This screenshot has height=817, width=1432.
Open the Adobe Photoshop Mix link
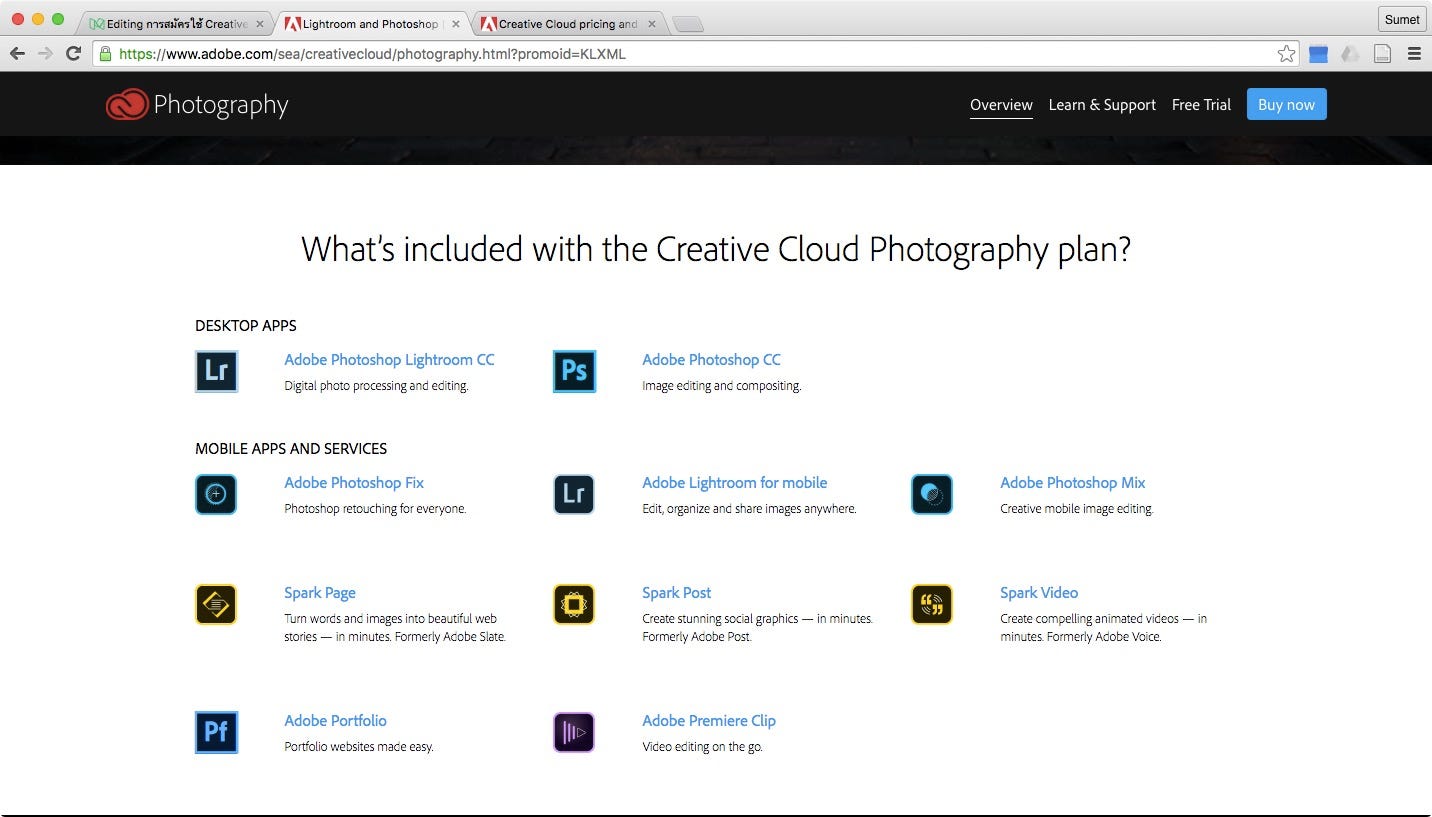point(1072,483)
